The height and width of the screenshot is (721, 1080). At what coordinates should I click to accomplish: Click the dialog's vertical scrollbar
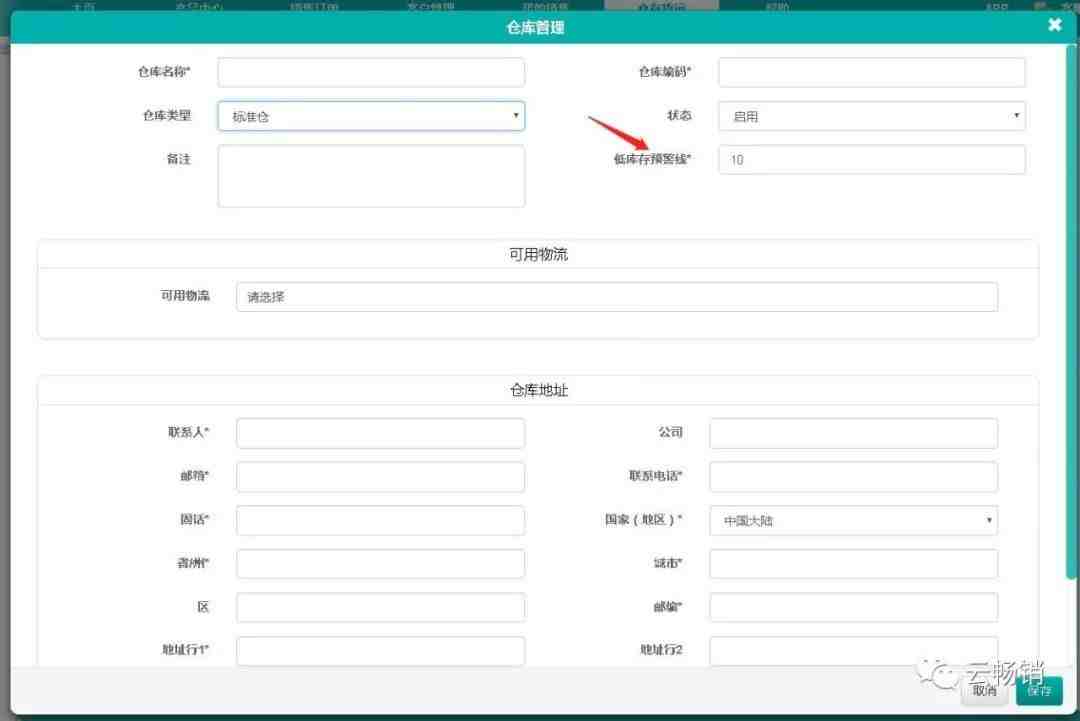click(x=1071, y=312)
